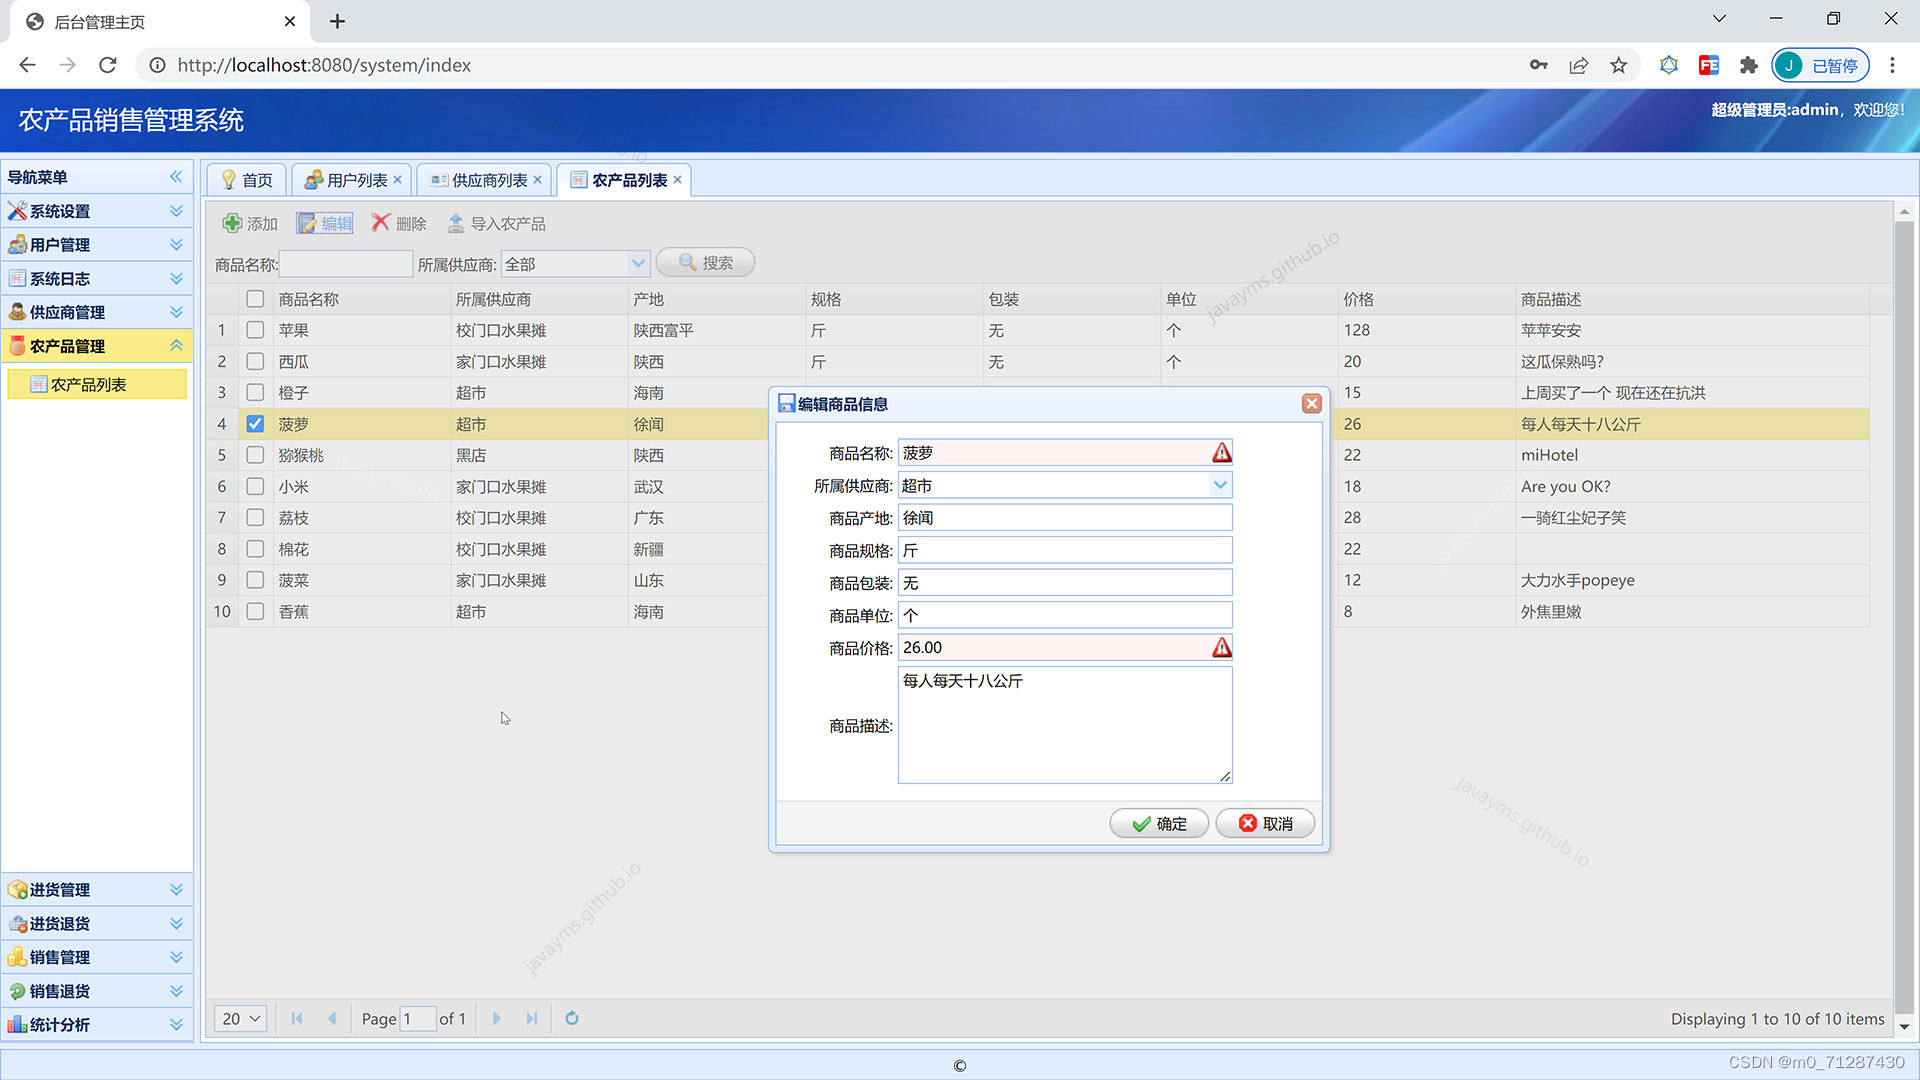The height and width of the screenshot is (1080, 1920).
Task: Switch to the Supplier List tab
Action: point(488,180)
